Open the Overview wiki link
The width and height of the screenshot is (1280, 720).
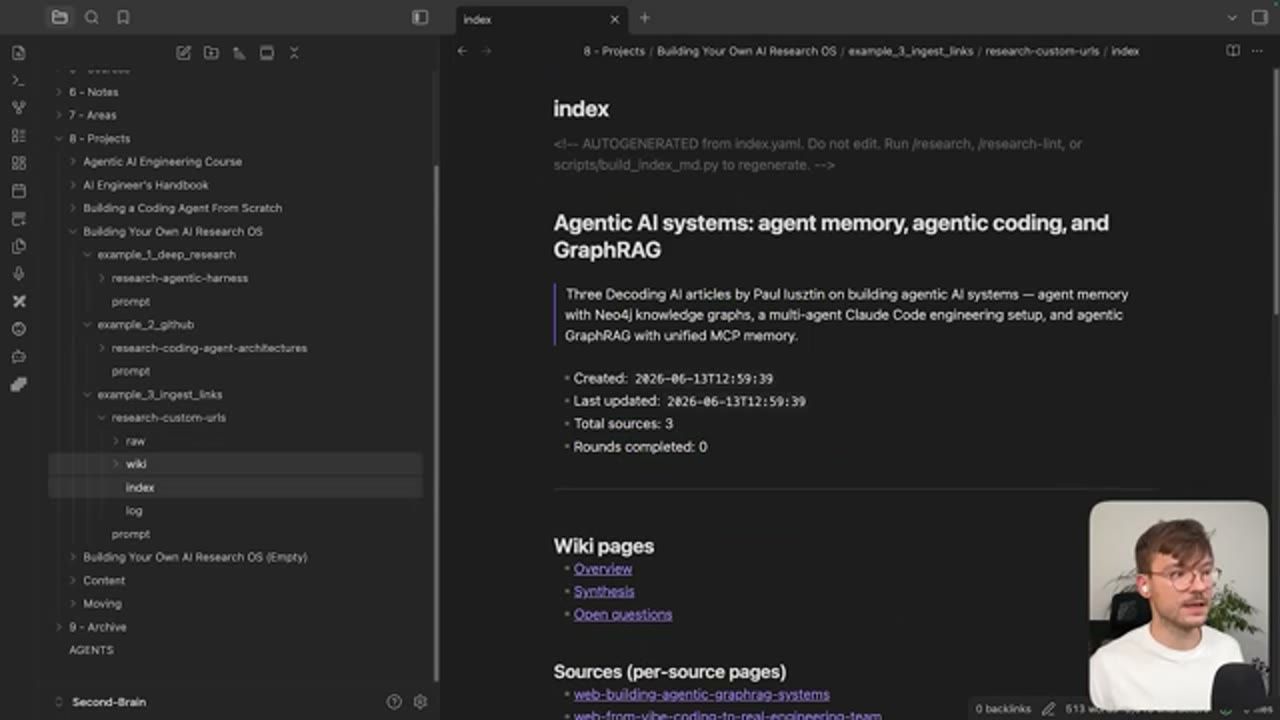[x=603, y=569]
